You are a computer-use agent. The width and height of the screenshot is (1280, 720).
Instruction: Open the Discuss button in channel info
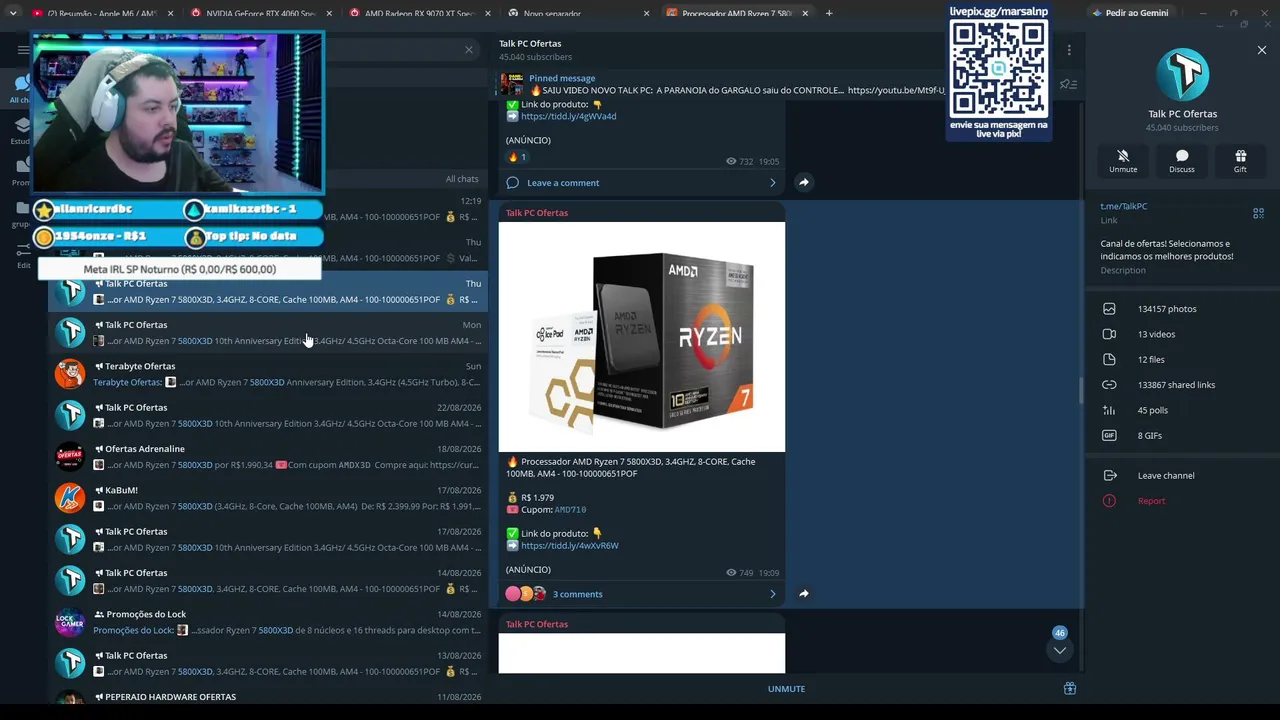point(1182,161)
